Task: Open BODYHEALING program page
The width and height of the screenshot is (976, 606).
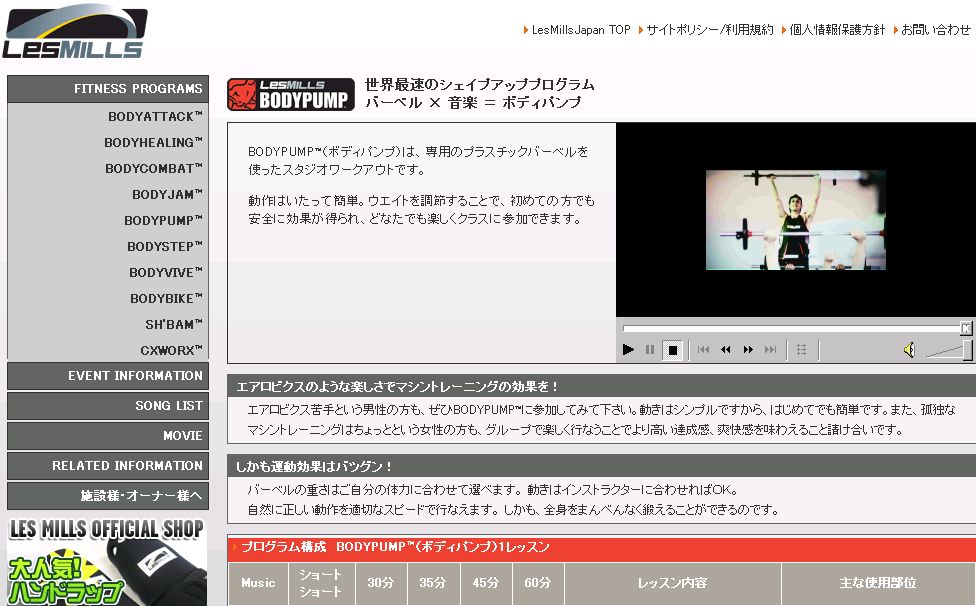Action: (153, 142)
